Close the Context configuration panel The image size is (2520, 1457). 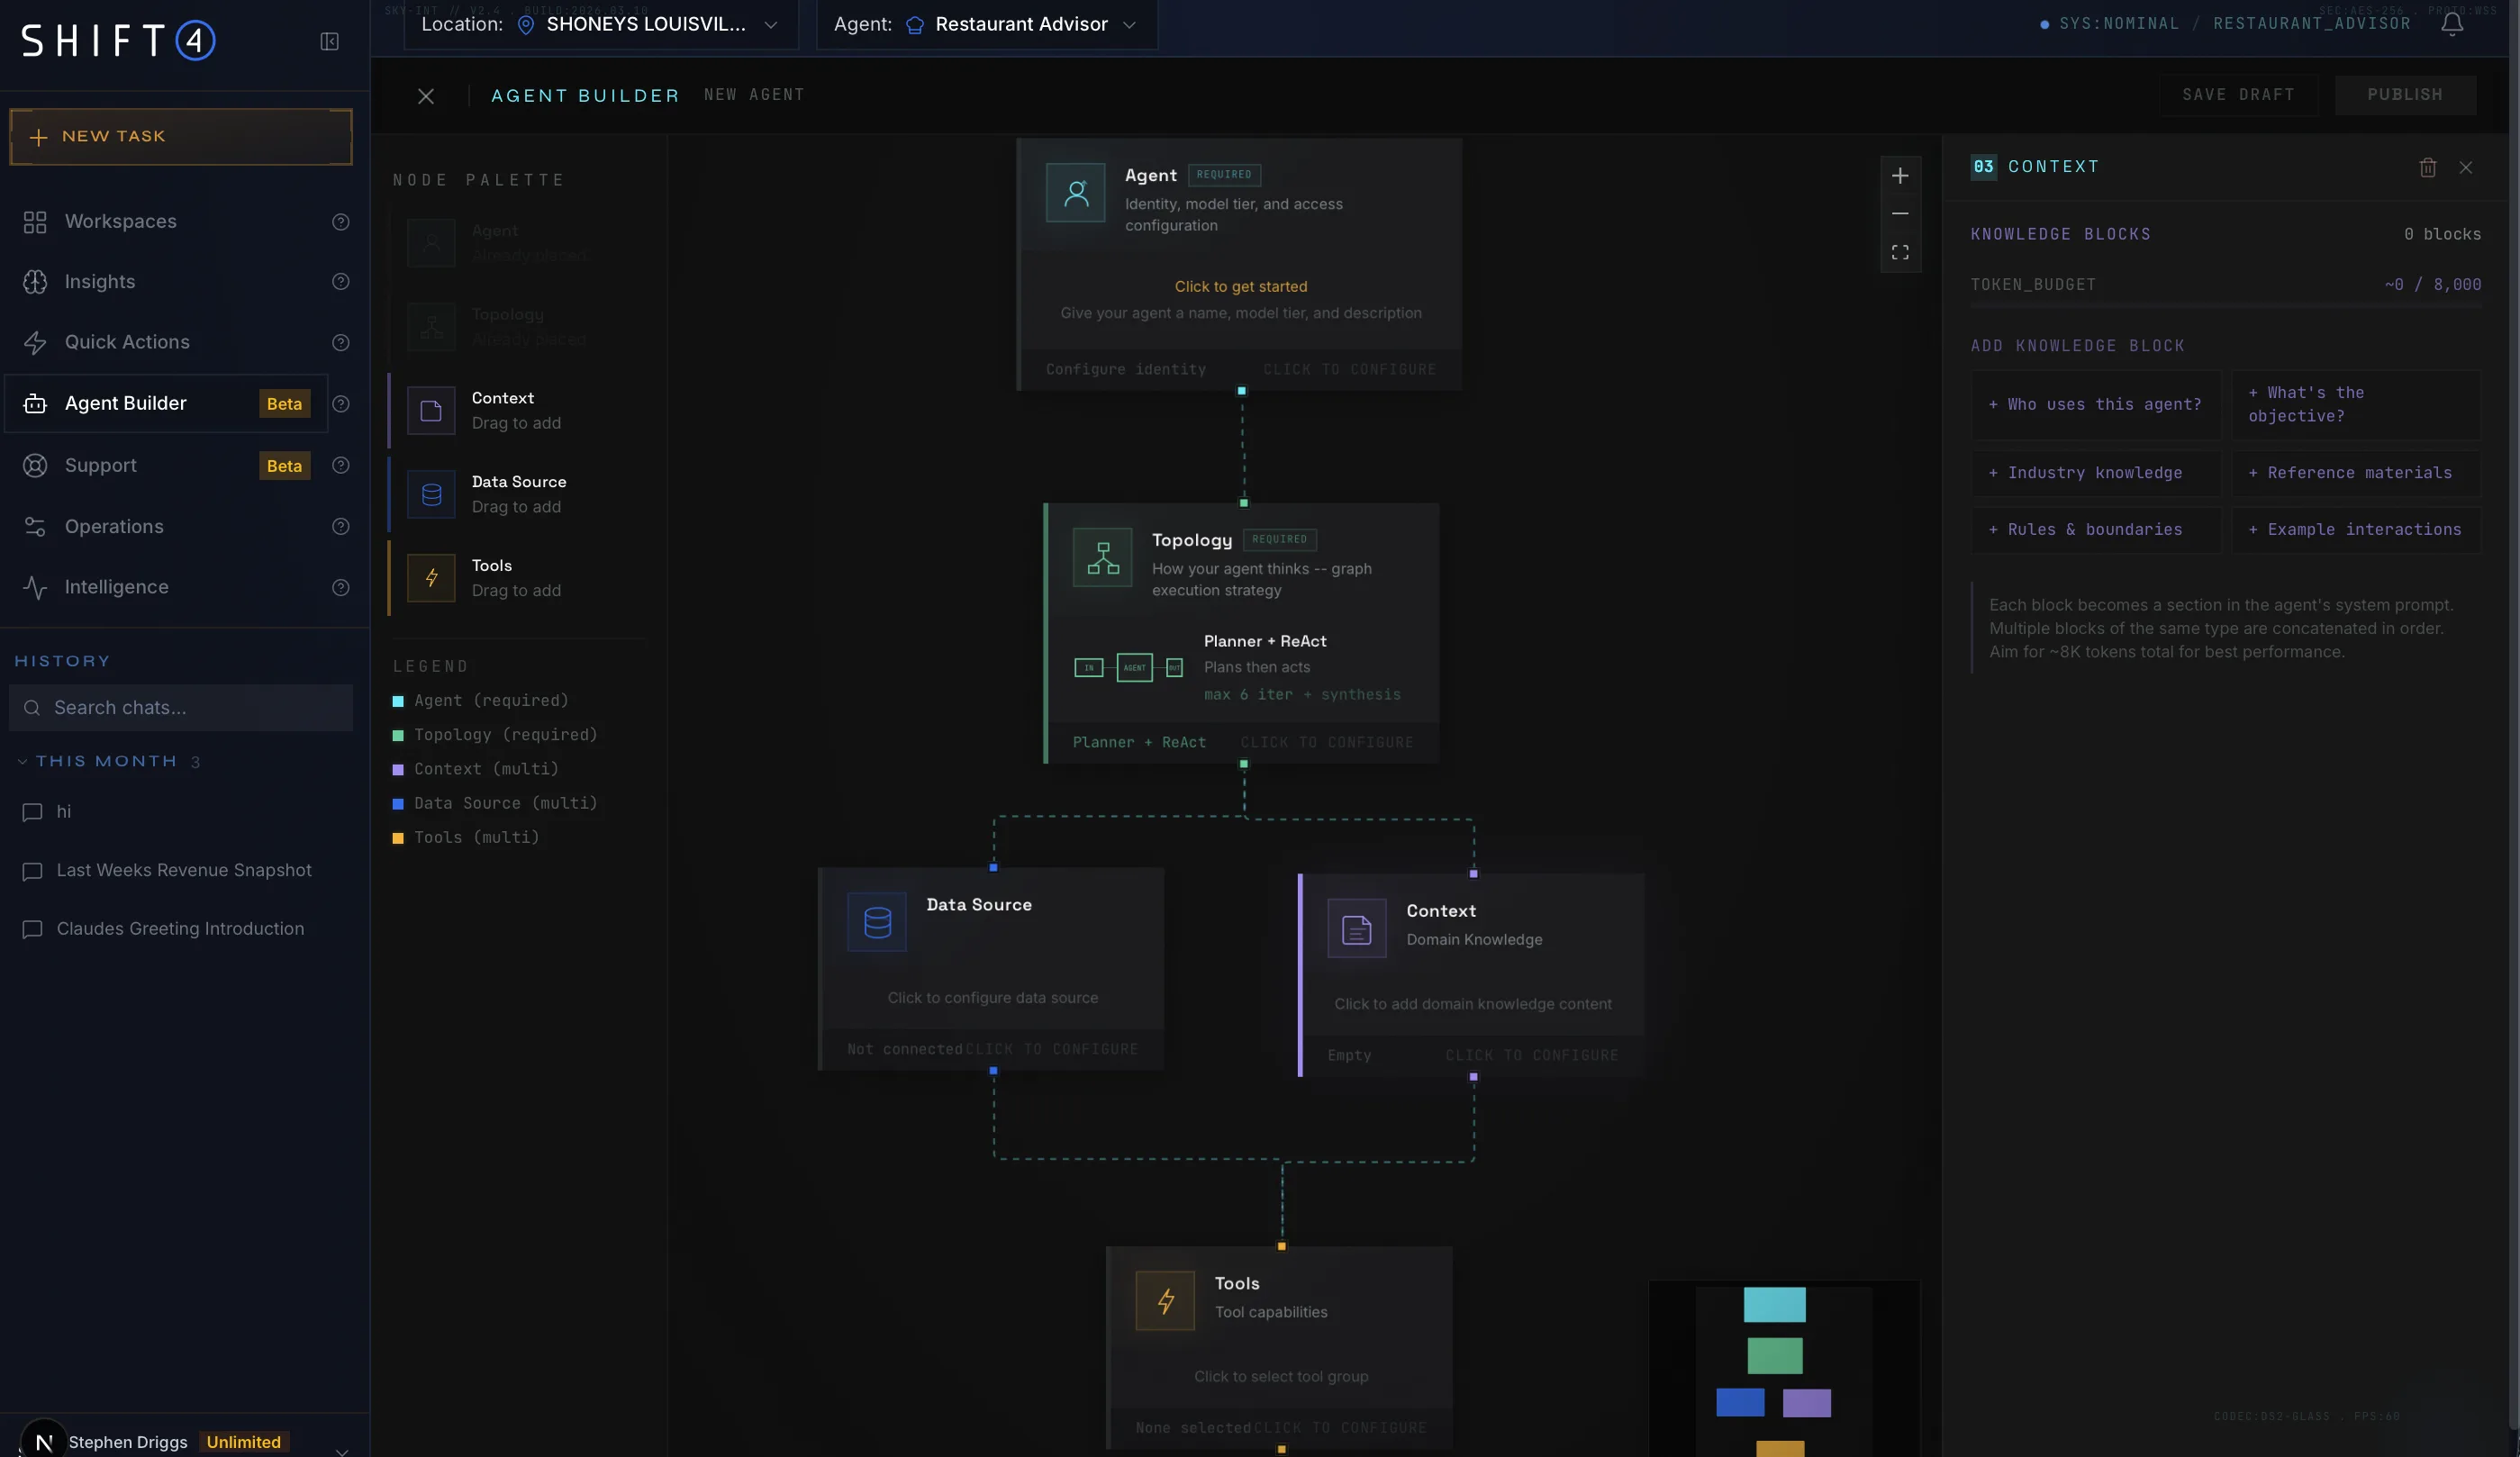2466,167
